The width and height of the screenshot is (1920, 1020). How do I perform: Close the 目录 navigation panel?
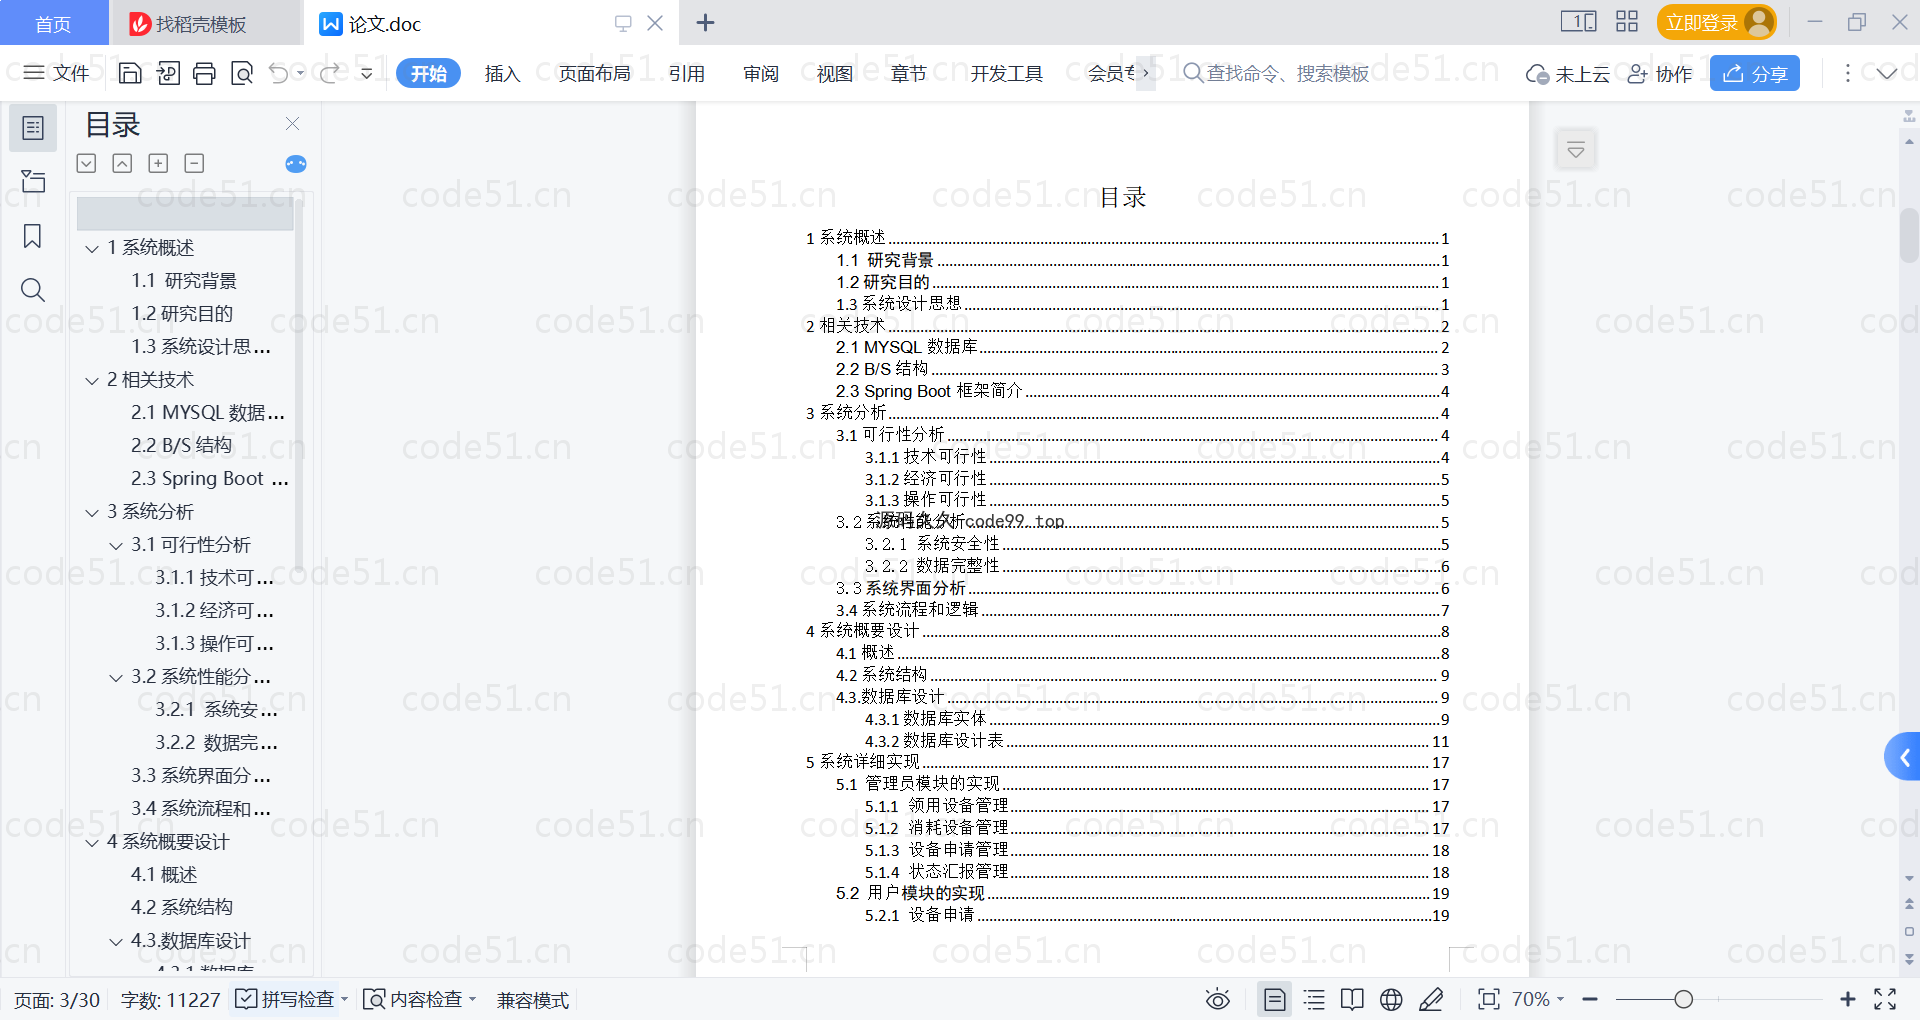click(292, 124)
